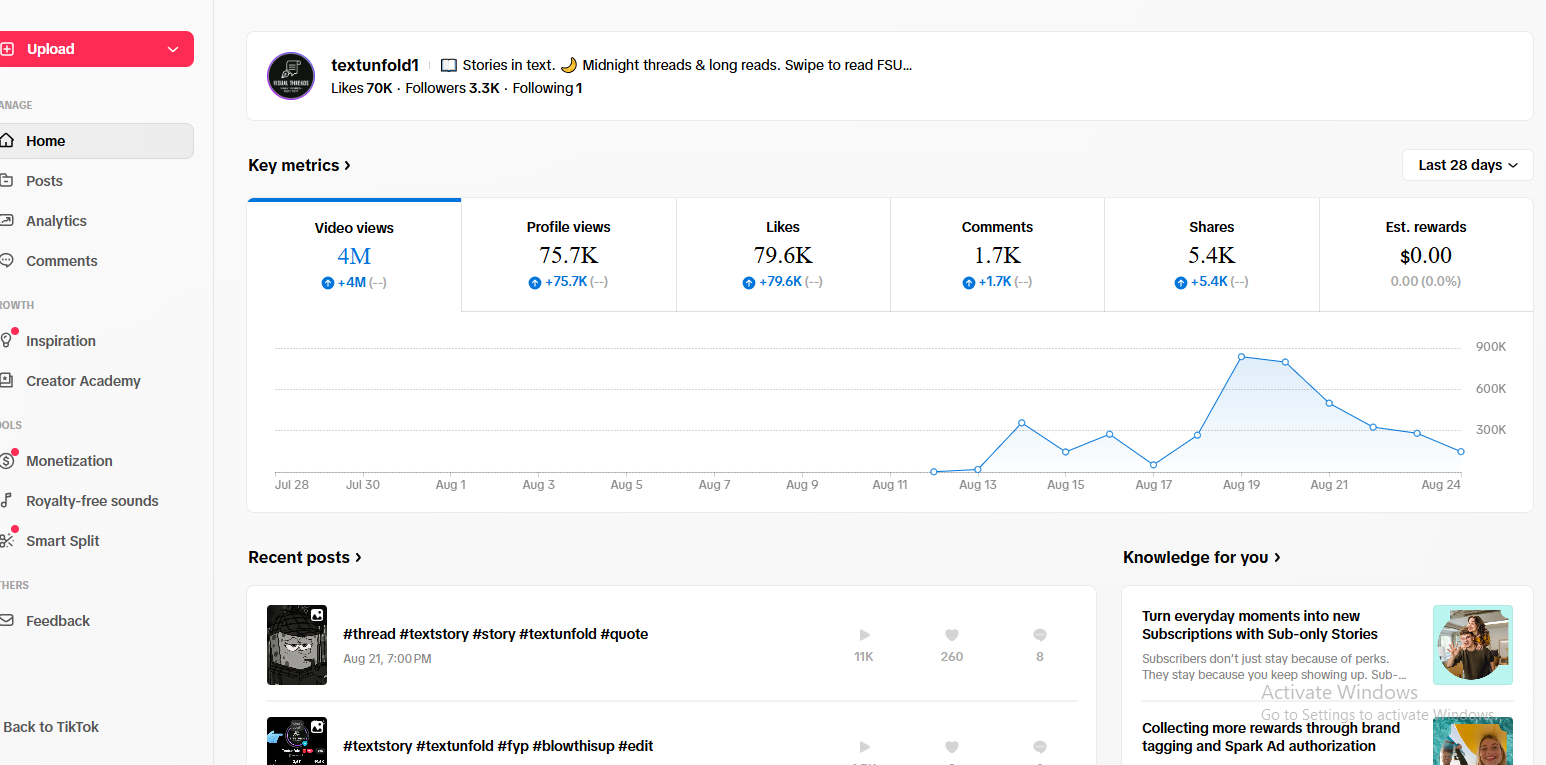This screenshot has width=1546, height=765.
Task: Open Royalty-free sounds music note icon
Action: pos(6,501)
